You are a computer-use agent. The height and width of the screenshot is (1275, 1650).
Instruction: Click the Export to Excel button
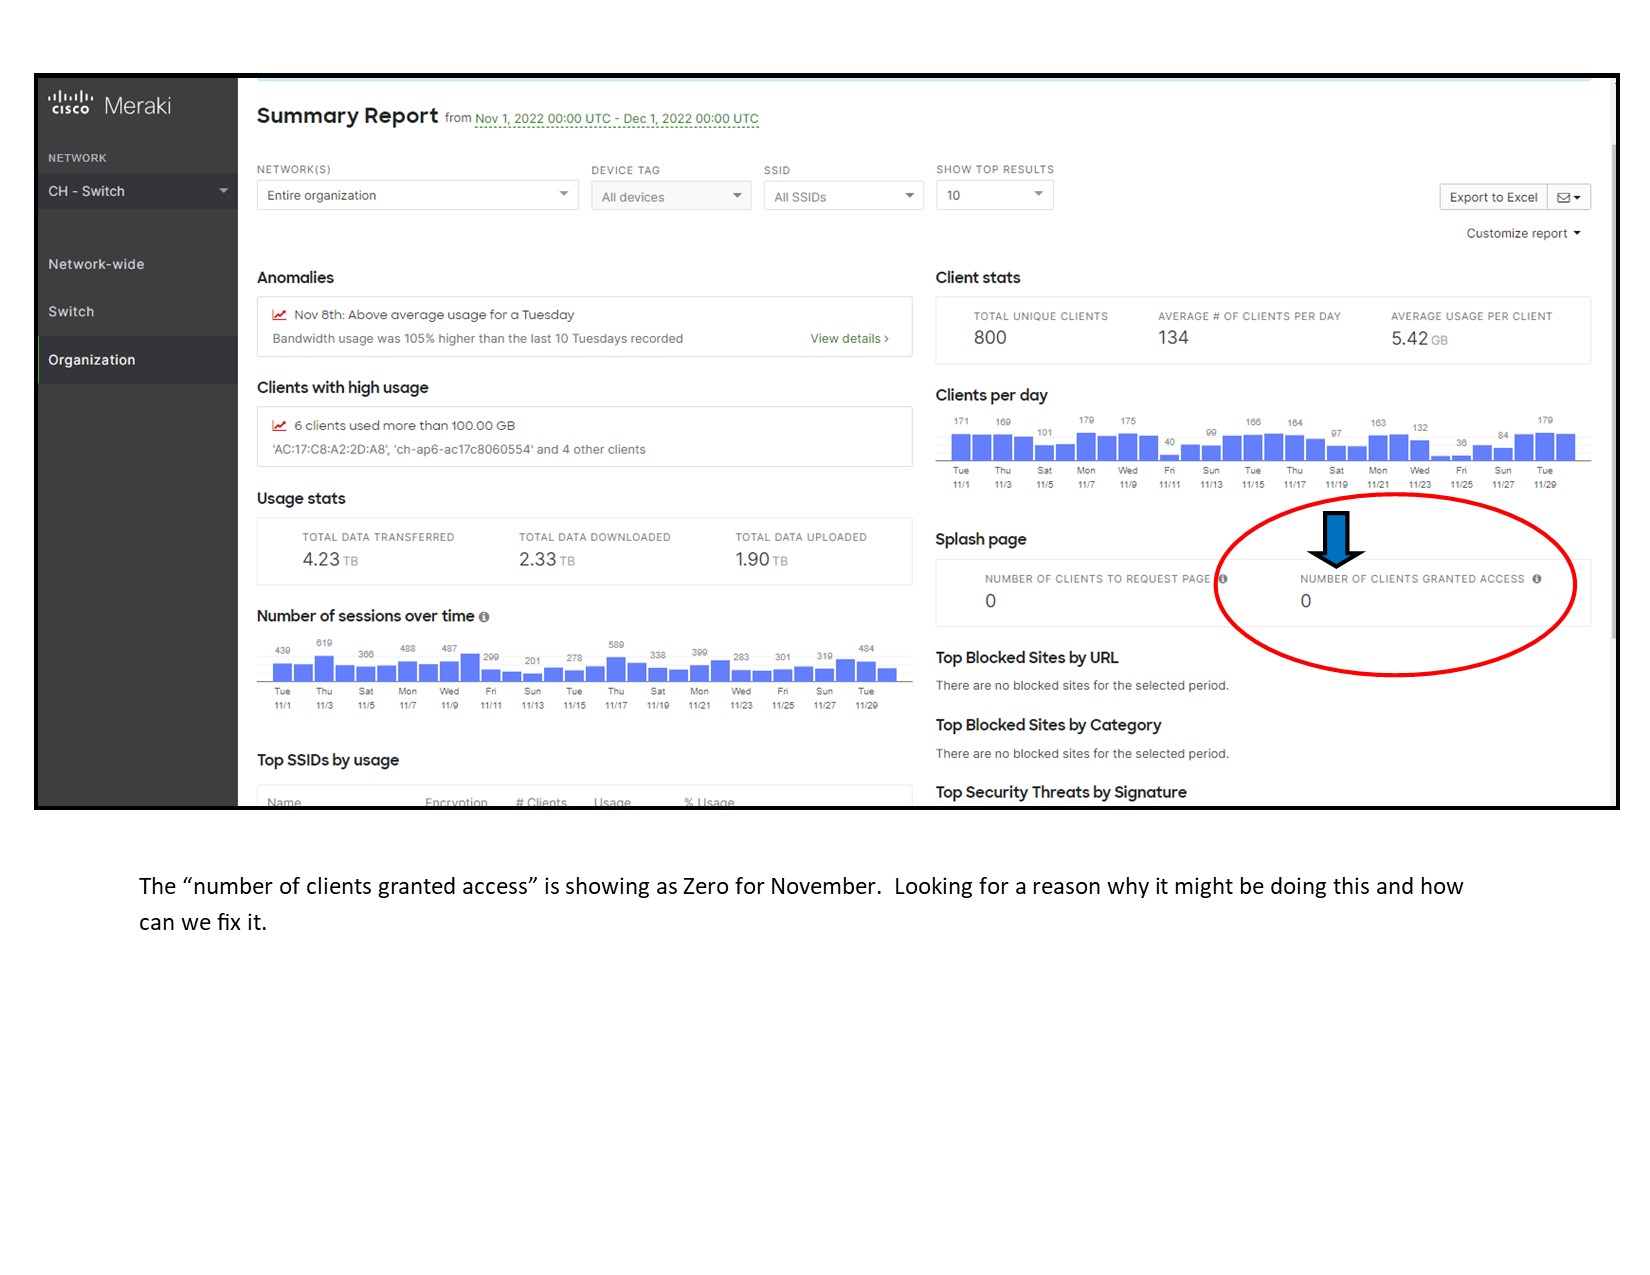click(1493, 197)
